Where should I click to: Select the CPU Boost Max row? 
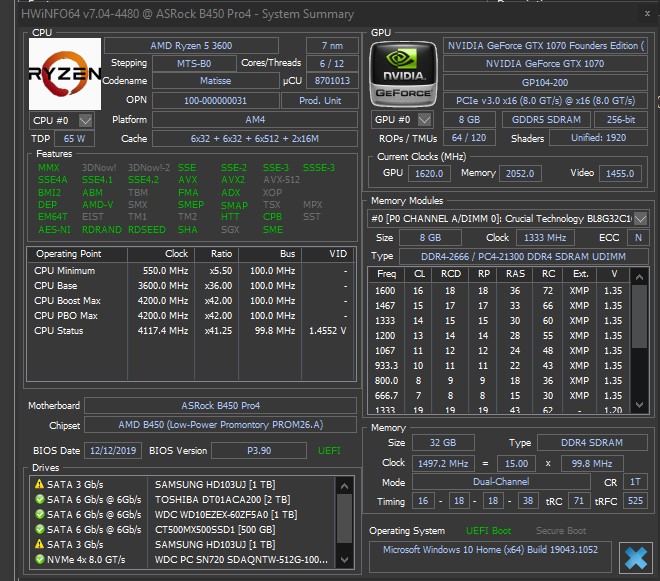coord(192,301)
